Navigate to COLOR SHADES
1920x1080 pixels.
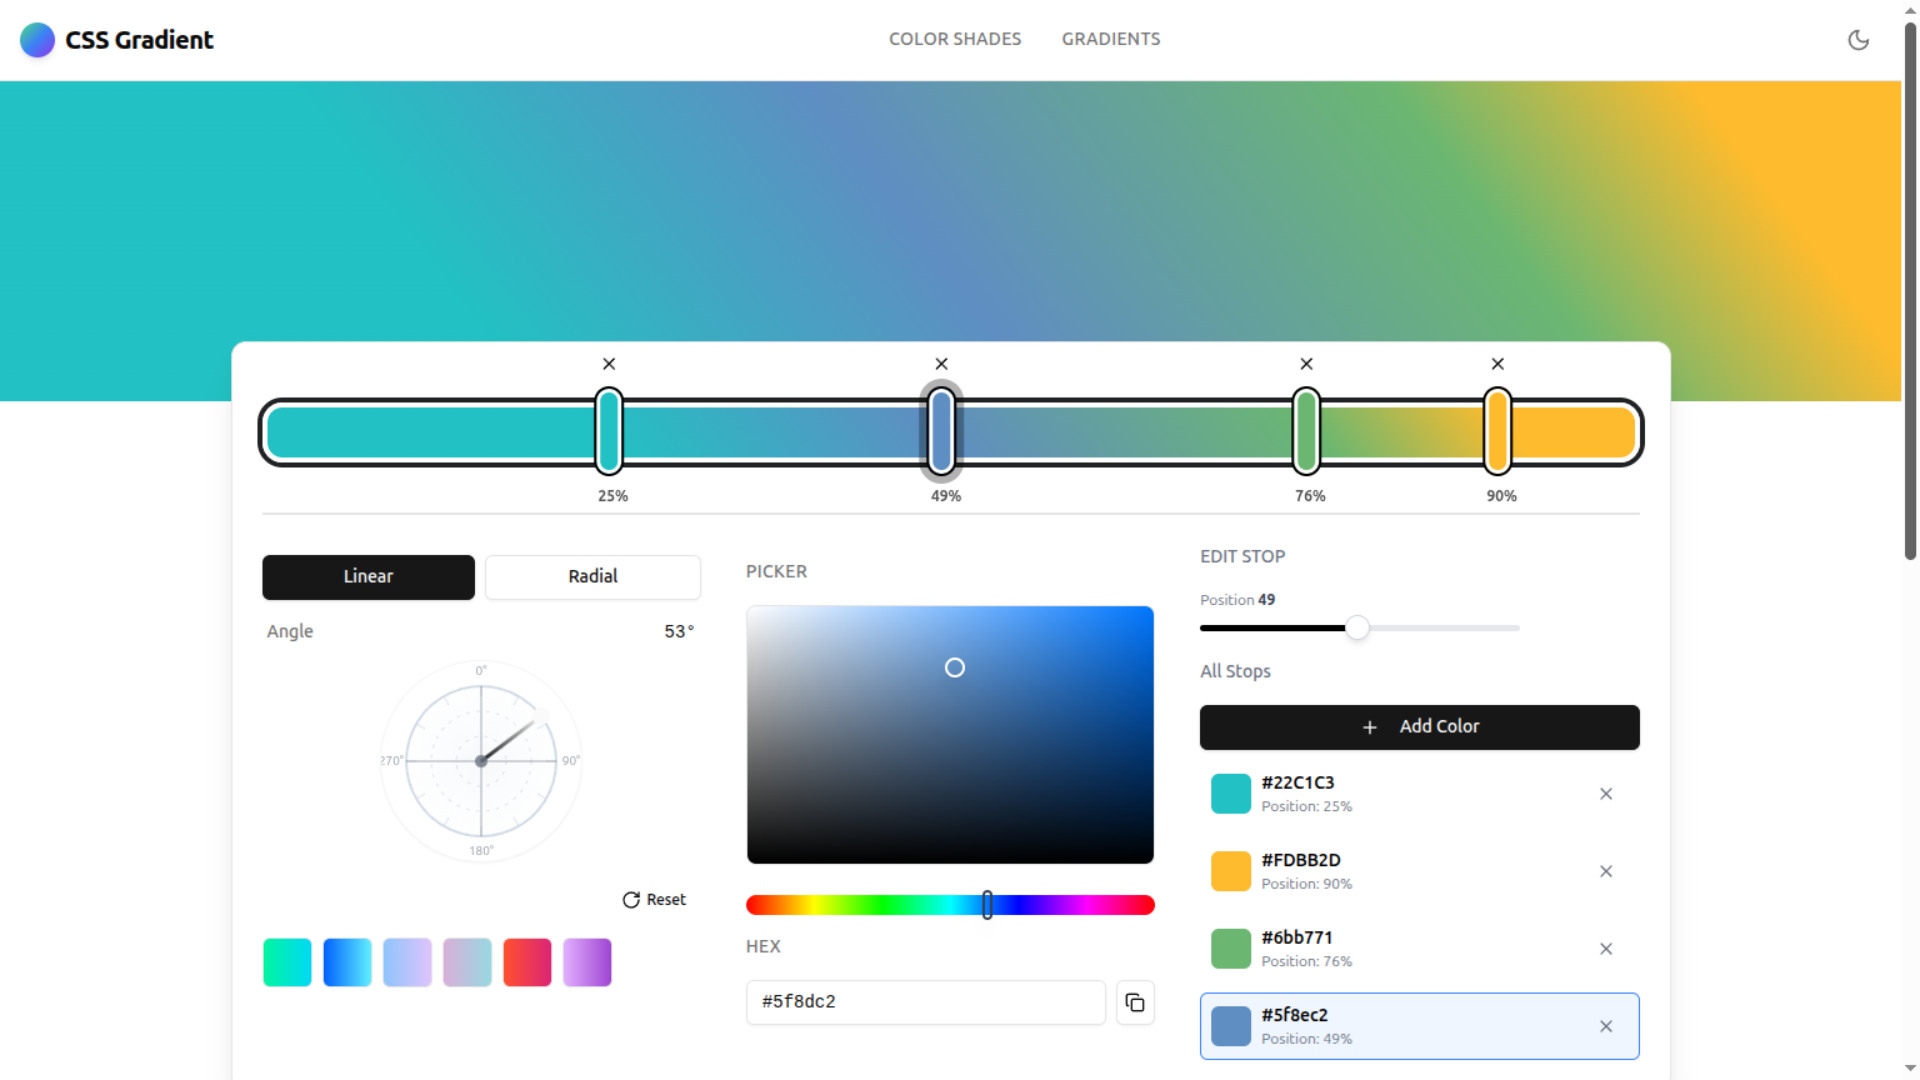(955, 39)
